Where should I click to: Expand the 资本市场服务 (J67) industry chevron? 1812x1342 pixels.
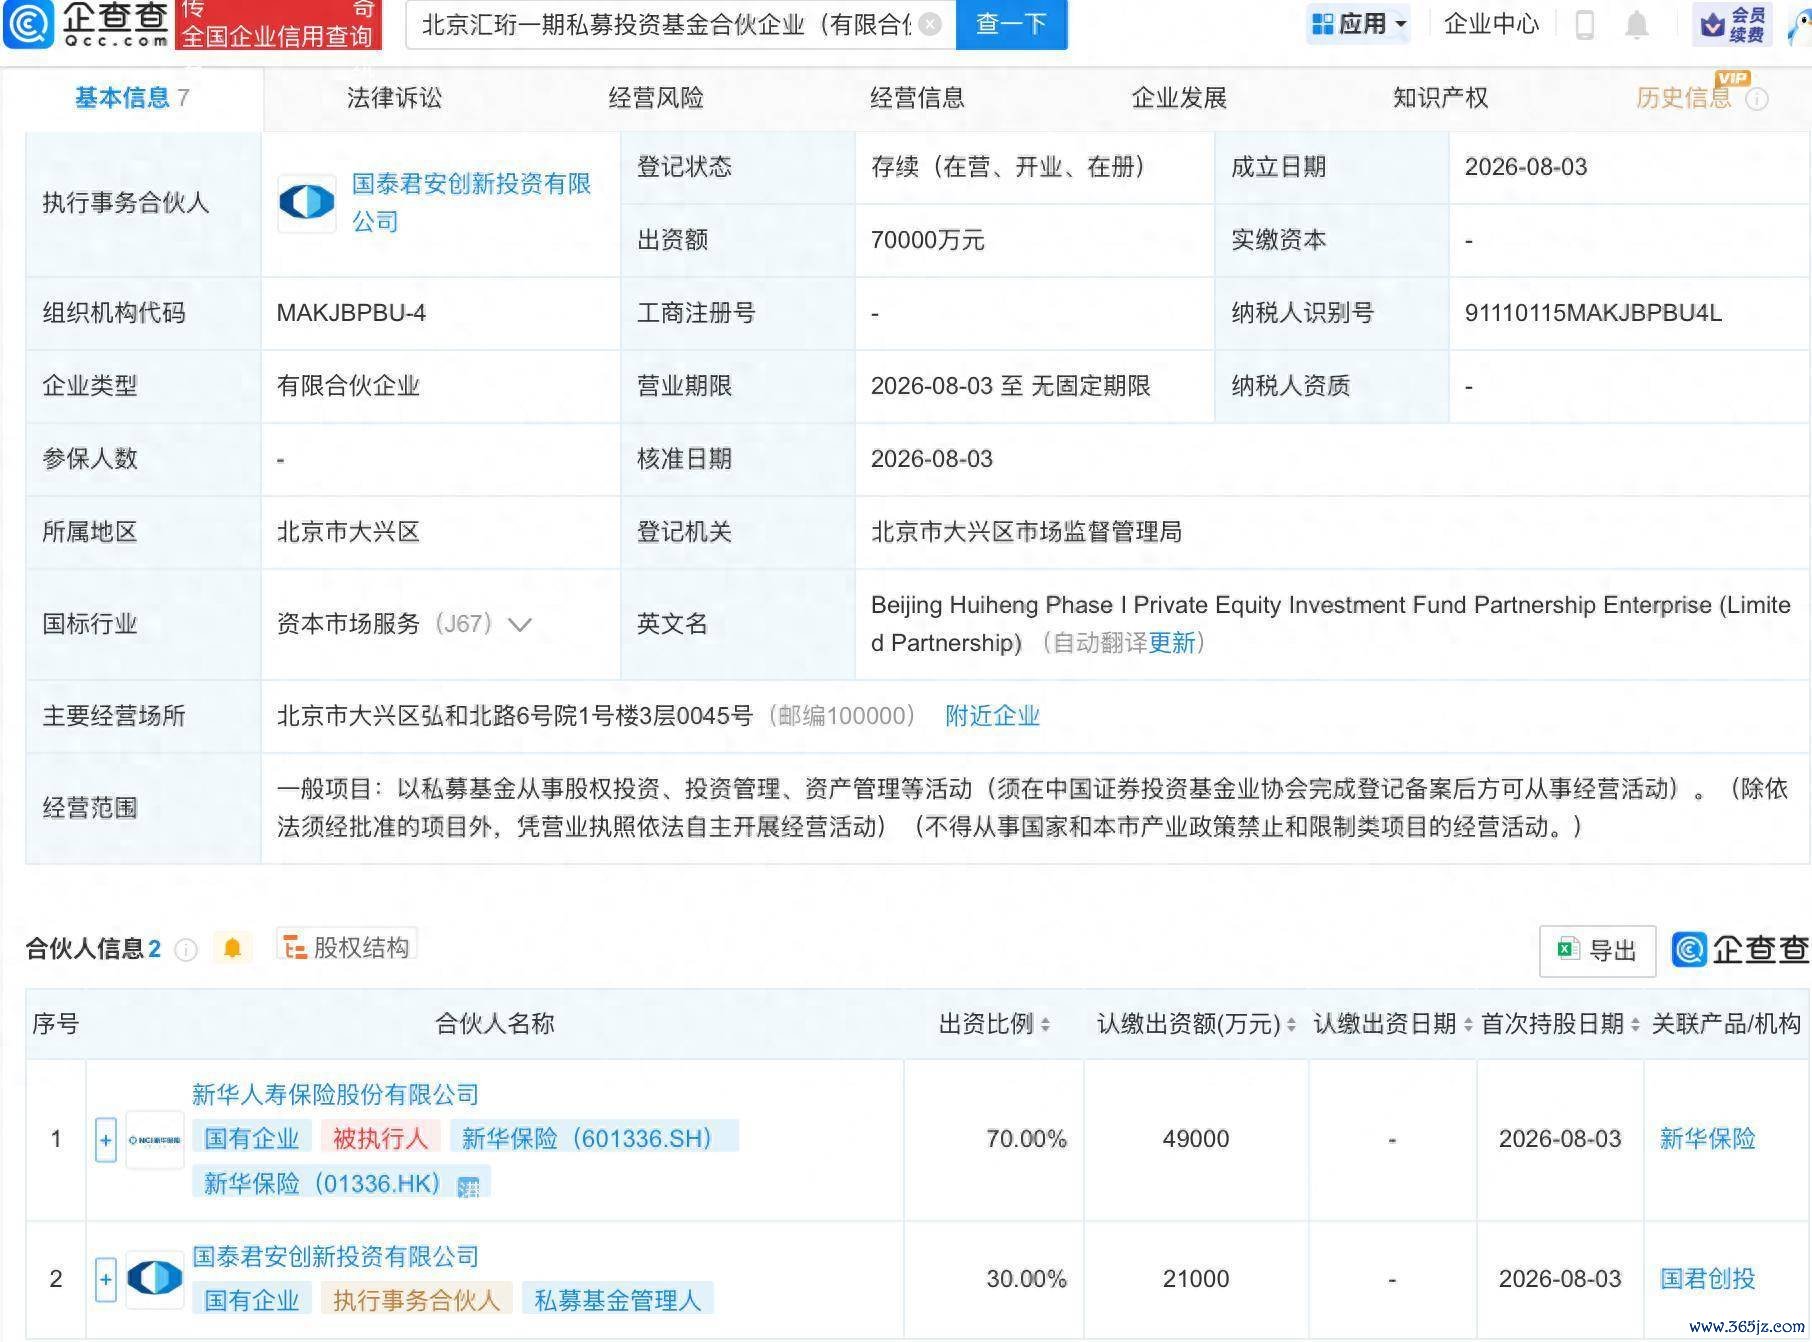coord(519,625)
